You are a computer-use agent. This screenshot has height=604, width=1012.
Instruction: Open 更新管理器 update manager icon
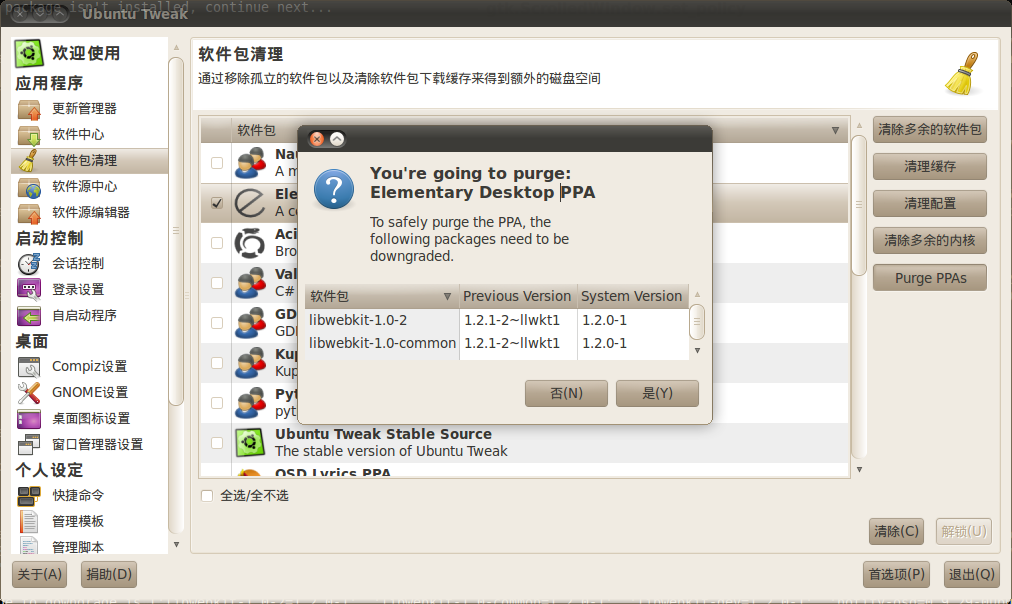[29, 109]
